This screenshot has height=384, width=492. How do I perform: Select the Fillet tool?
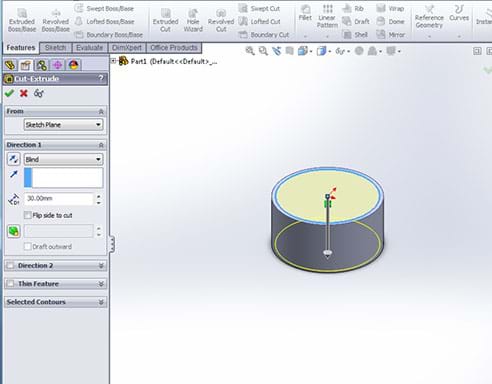point(305,13)
